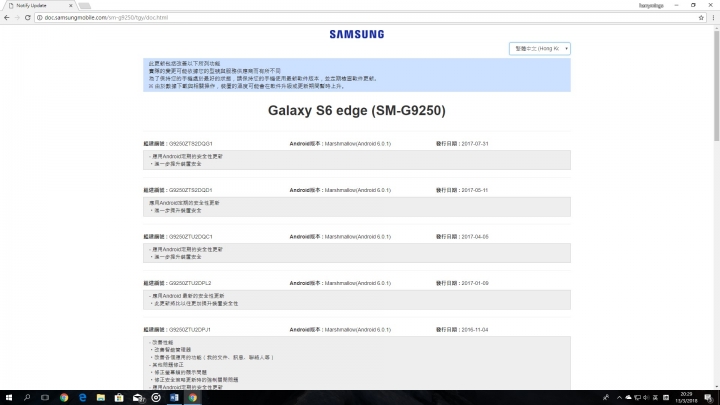Show hidden tray icons chevron
Image resolution: width=720 pixels, height=405 pixels.
pyautogui.click(x=619, y=398)
